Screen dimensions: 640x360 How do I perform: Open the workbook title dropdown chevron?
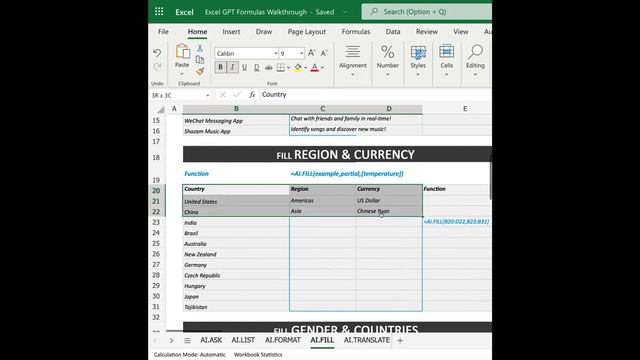[345, 12]
